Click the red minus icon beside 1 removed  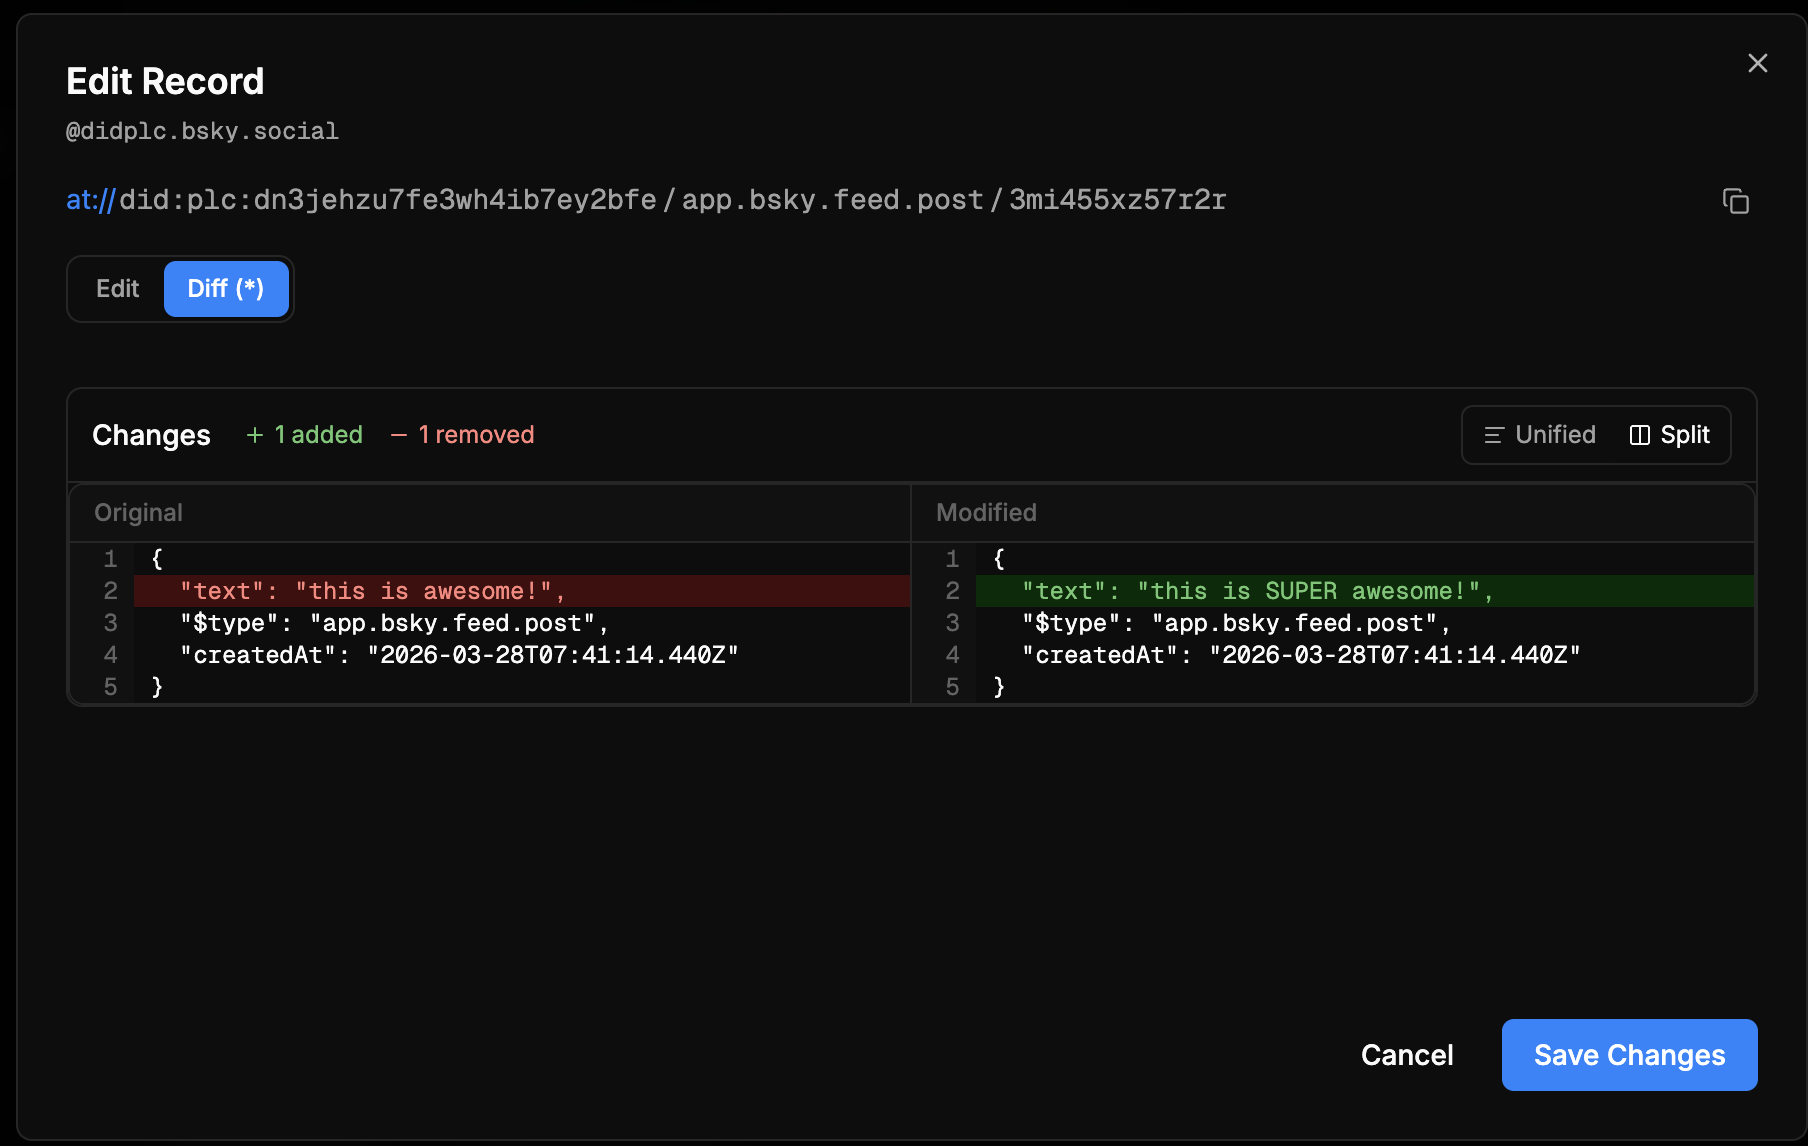[399, 435]
